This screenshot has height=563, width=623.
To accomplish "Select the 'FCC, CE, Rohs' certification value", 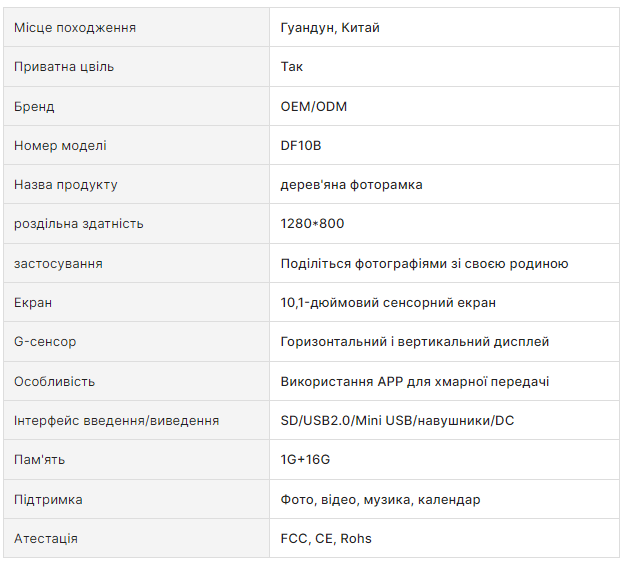I will click(326, 539).
